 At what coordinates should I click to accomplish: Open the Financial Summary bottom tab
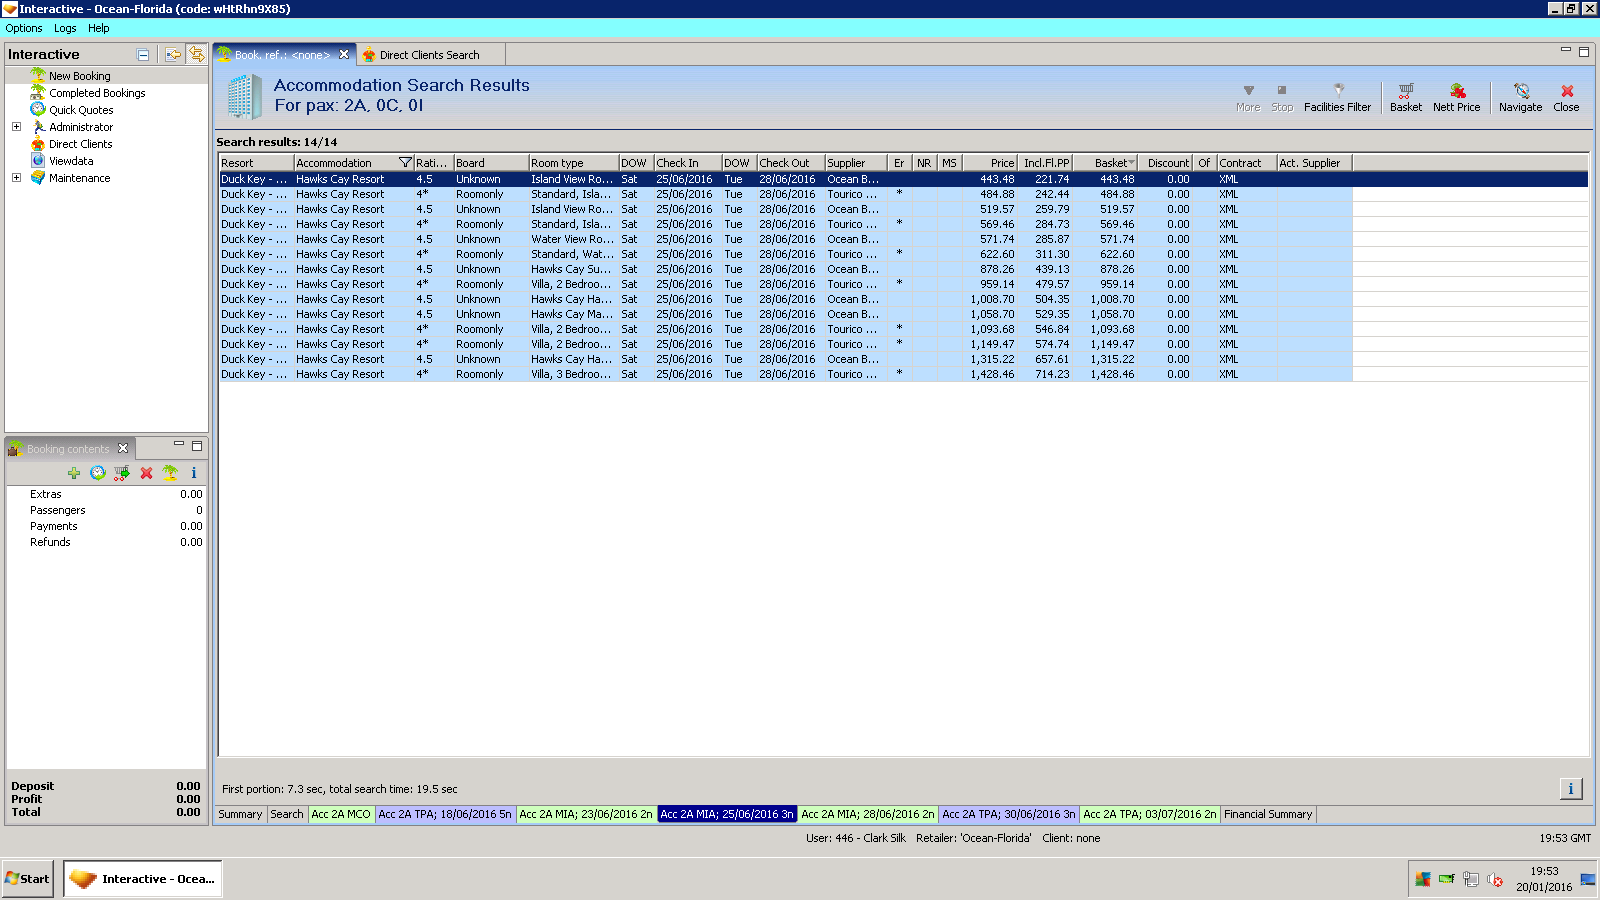point(1267,814)
